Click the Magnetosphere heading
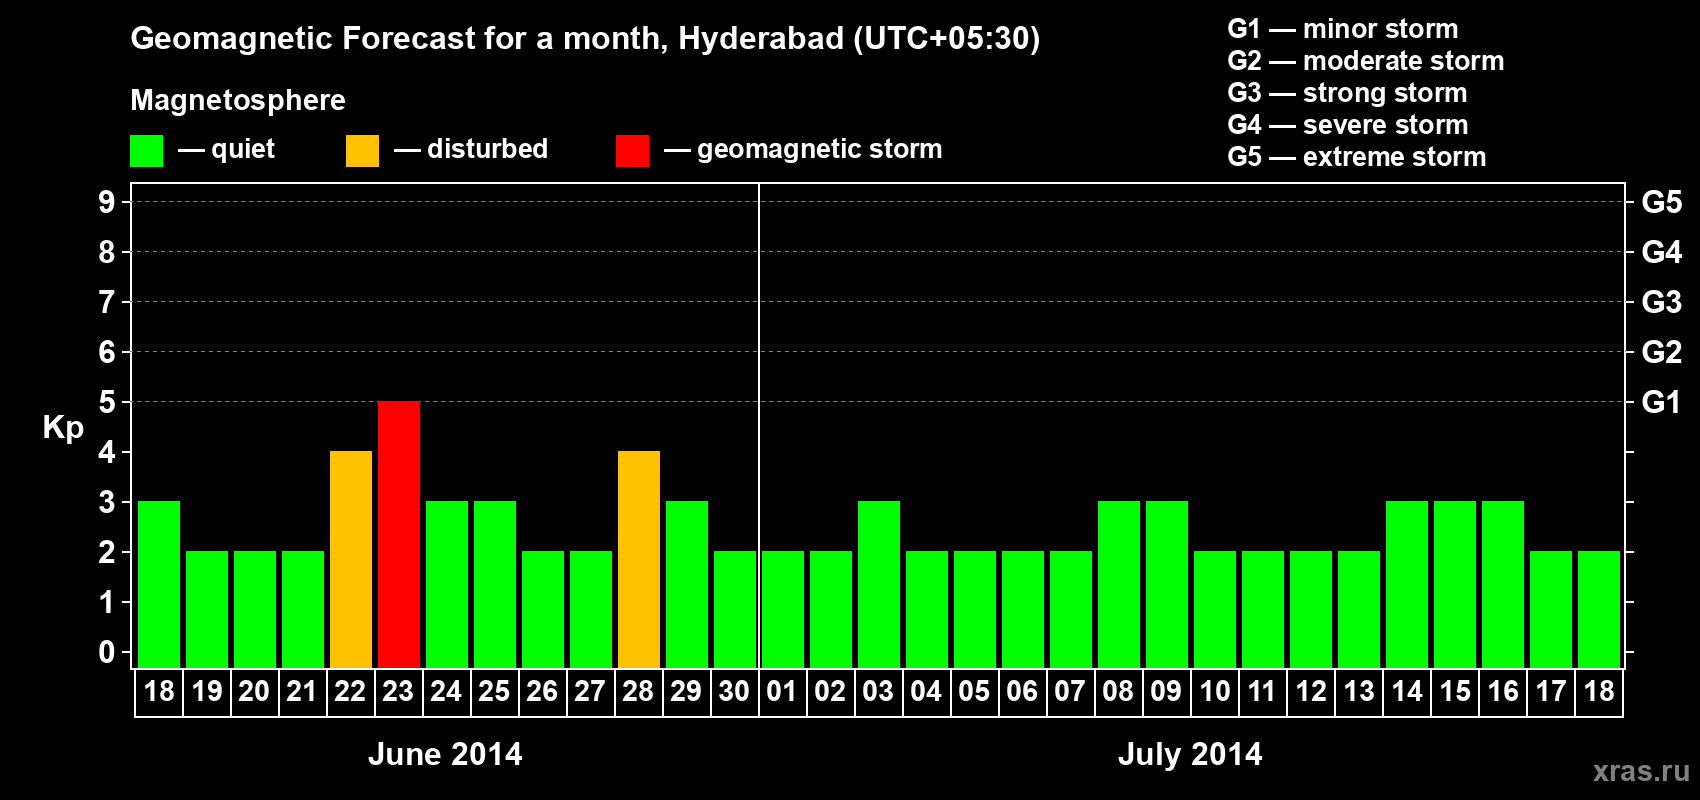Image resolution: width=1700 pixels, height=800 pixels. [238, 101]
